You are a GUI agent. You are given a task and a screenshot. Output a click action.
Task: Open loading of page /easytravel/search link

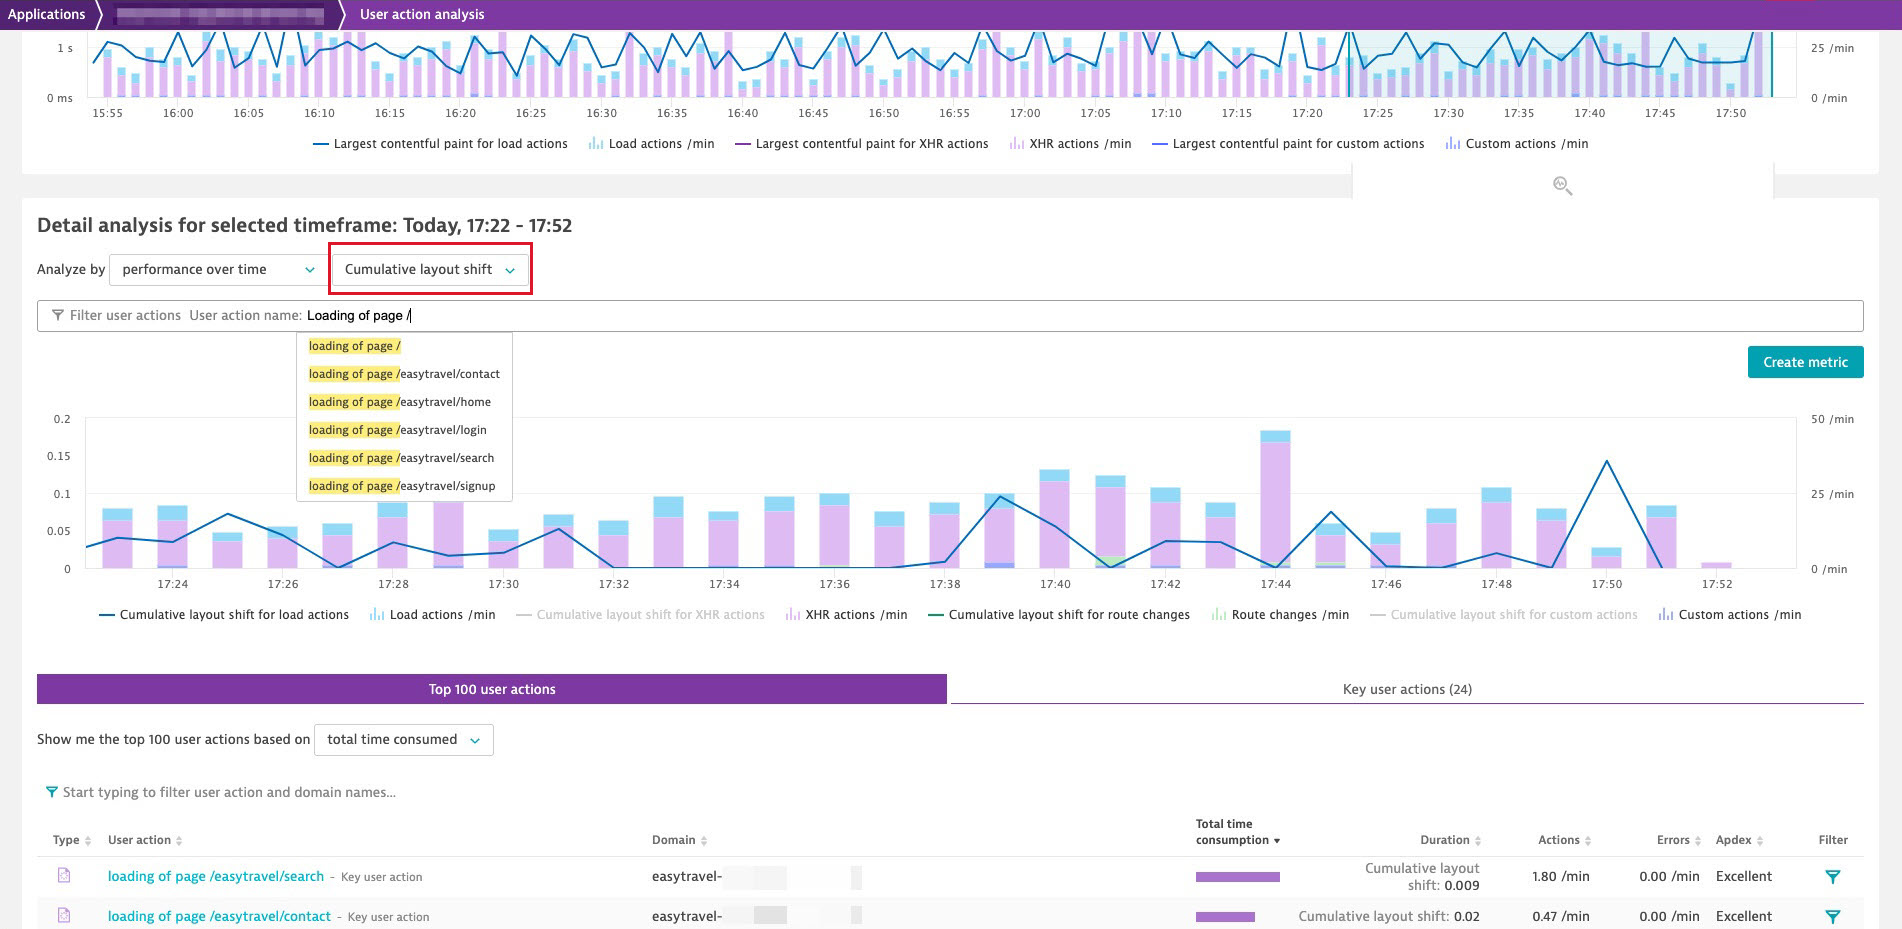(216, 876)
